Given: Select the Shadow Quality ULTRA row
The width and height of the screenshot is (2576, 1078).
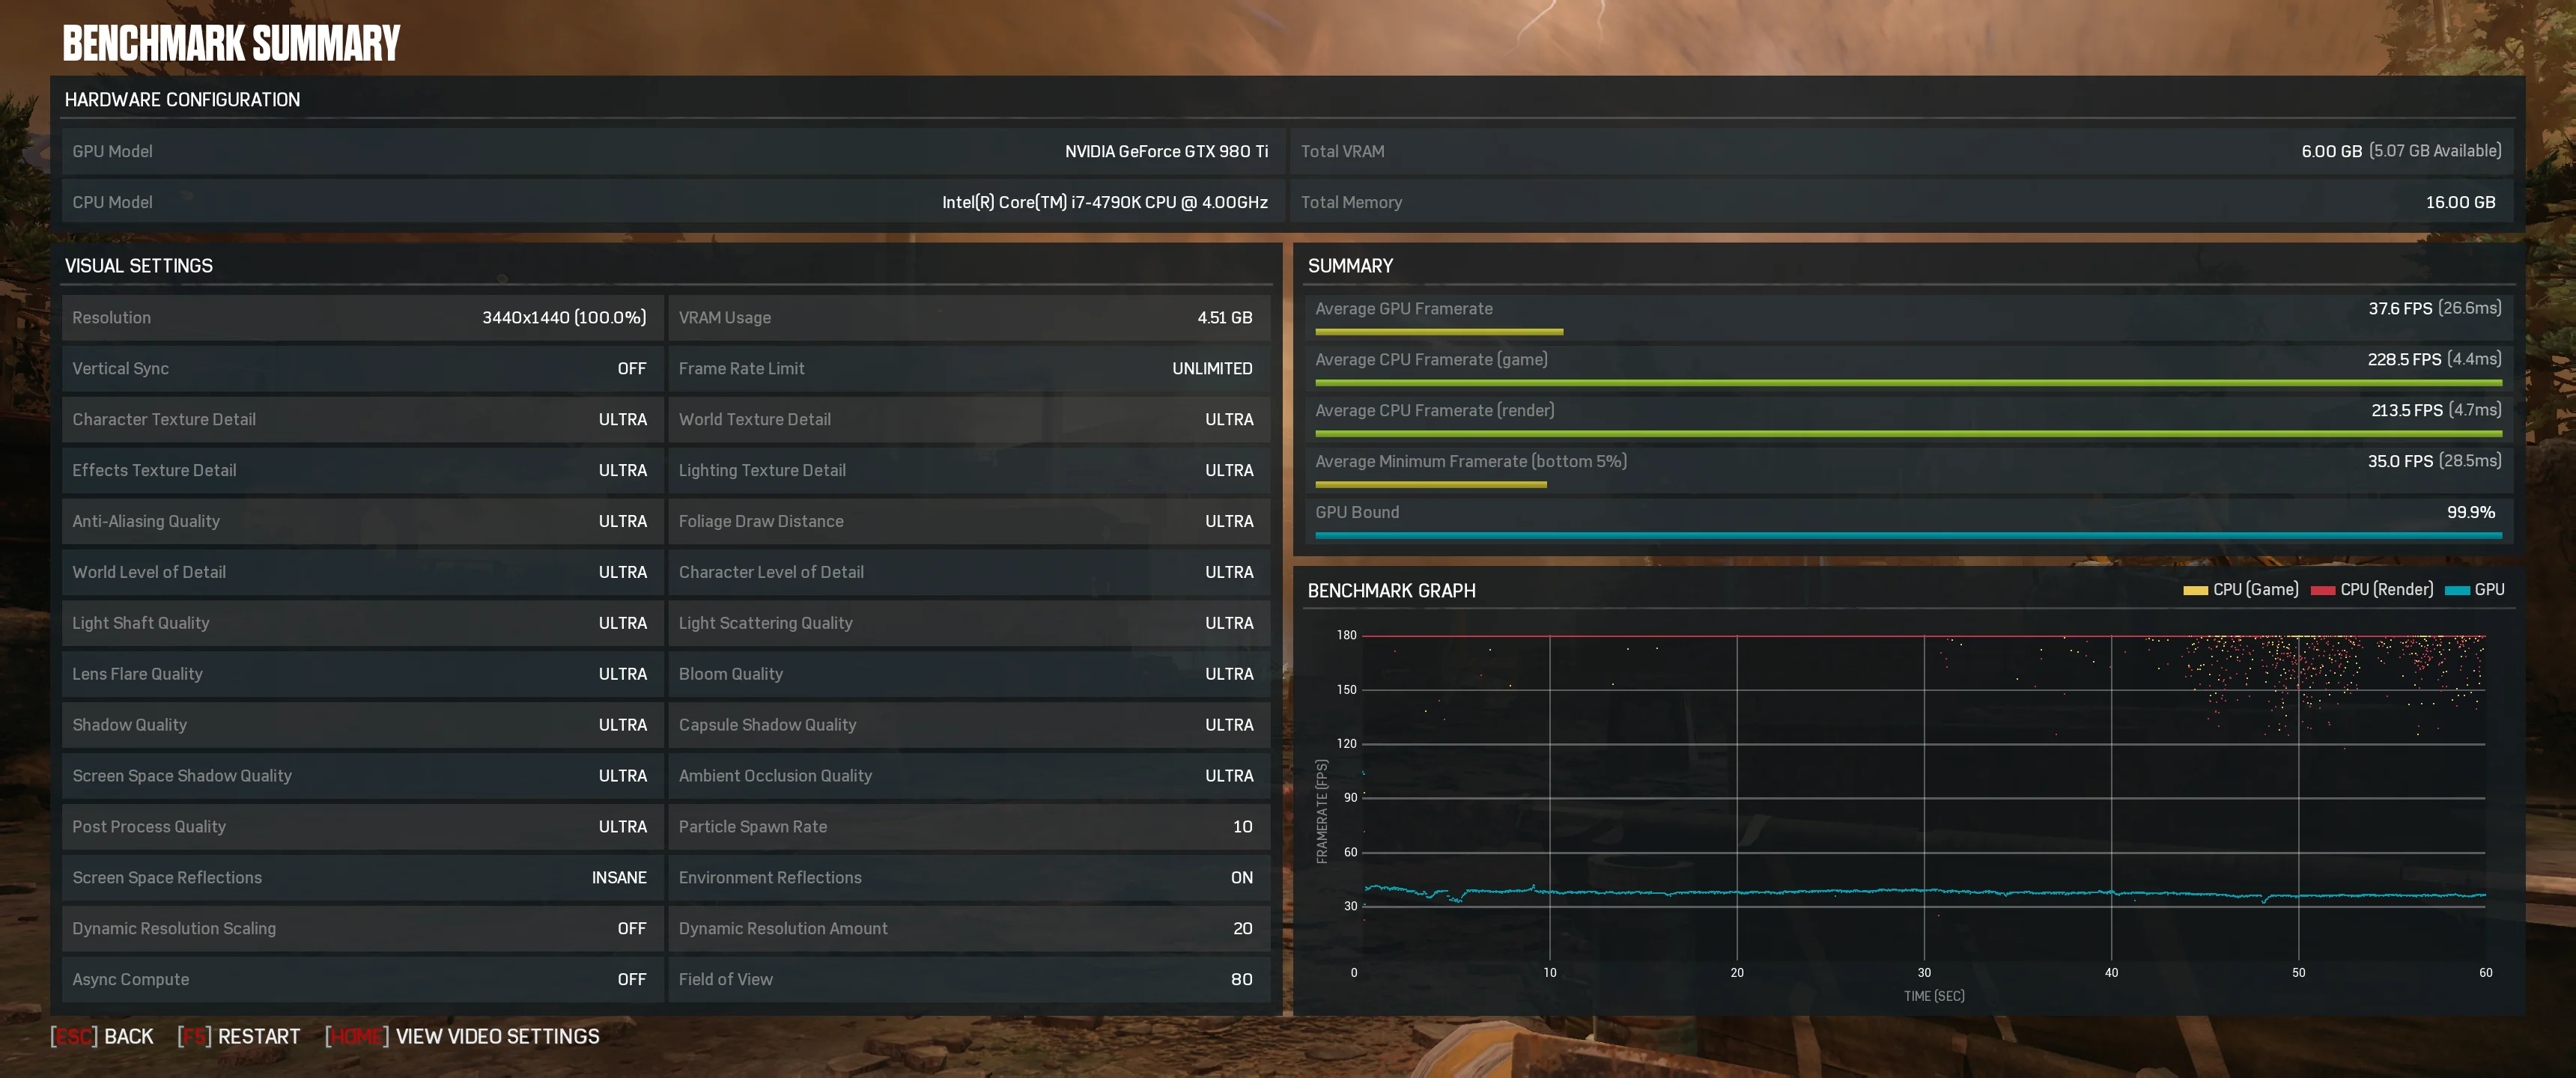Looking at the screenshot, I should 362,724.
